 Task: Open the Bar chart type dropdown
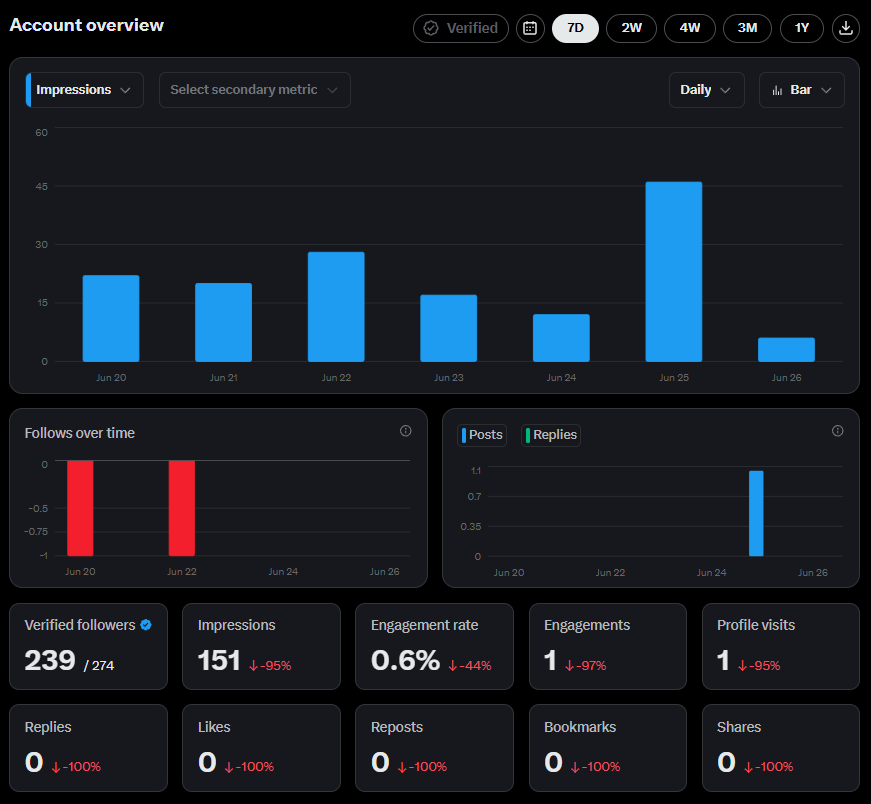click(802, 90)
